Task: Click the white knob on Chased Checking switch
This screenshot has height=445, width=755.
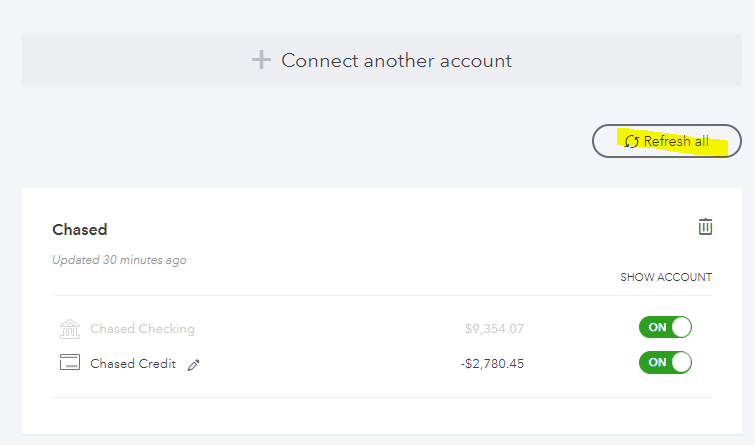Action: coord(680,328)
